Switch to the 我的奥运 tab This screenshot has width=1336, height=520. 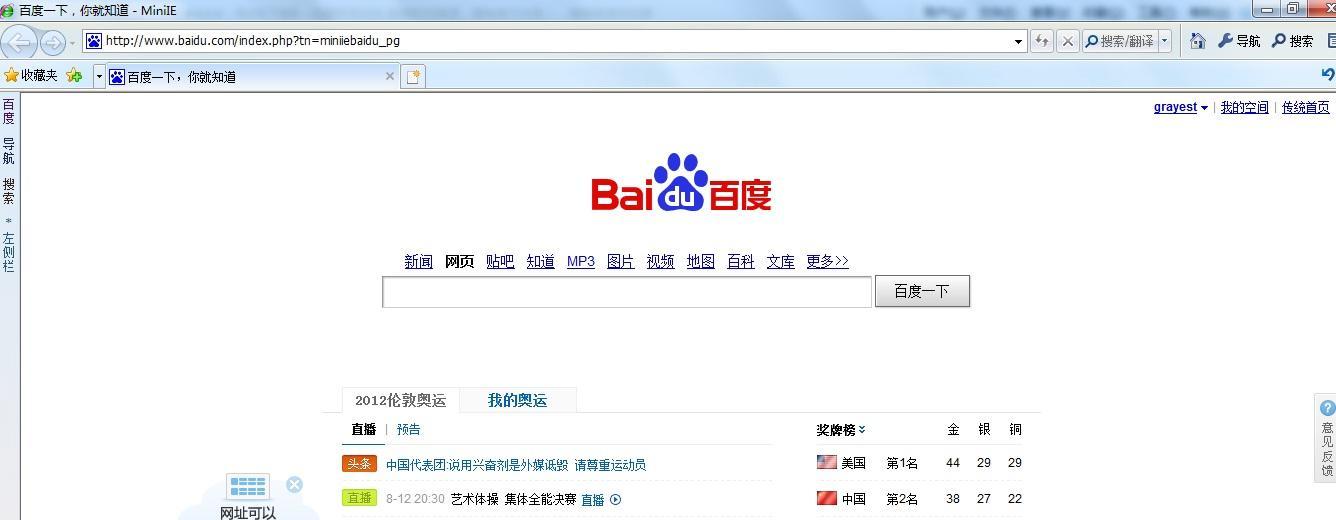point(517,400)
